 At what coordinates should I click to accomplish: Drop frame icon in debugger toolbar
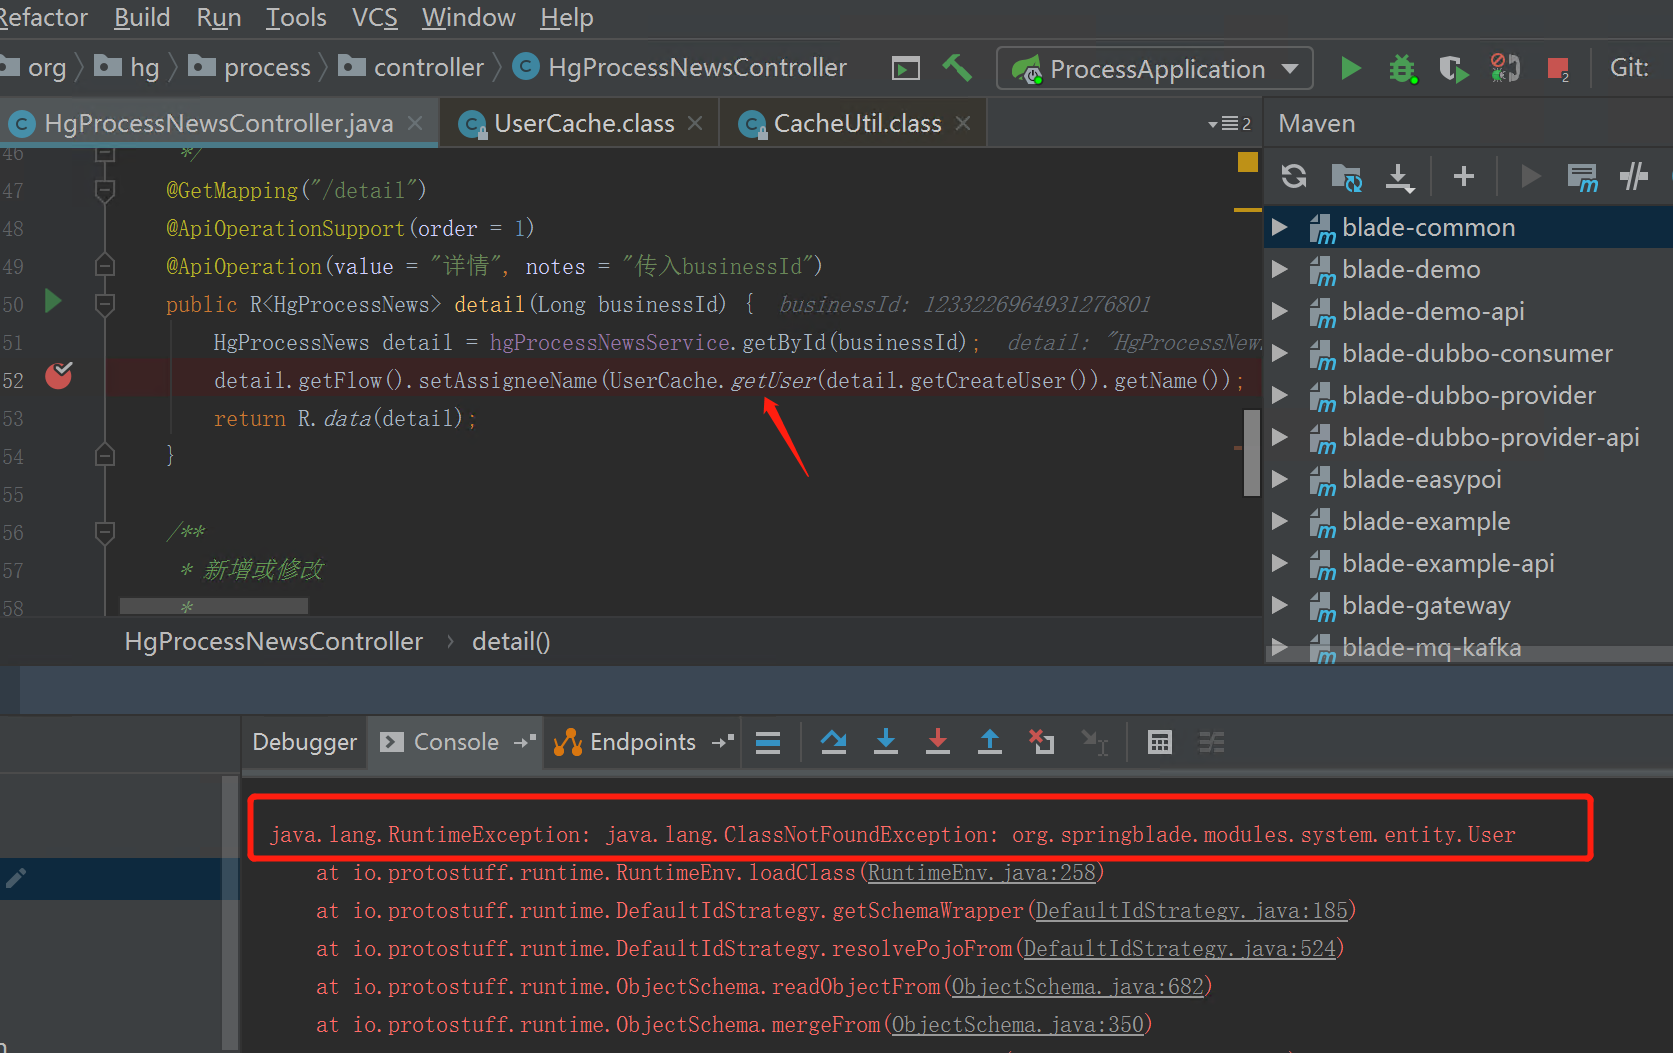tap(1042, 742)
